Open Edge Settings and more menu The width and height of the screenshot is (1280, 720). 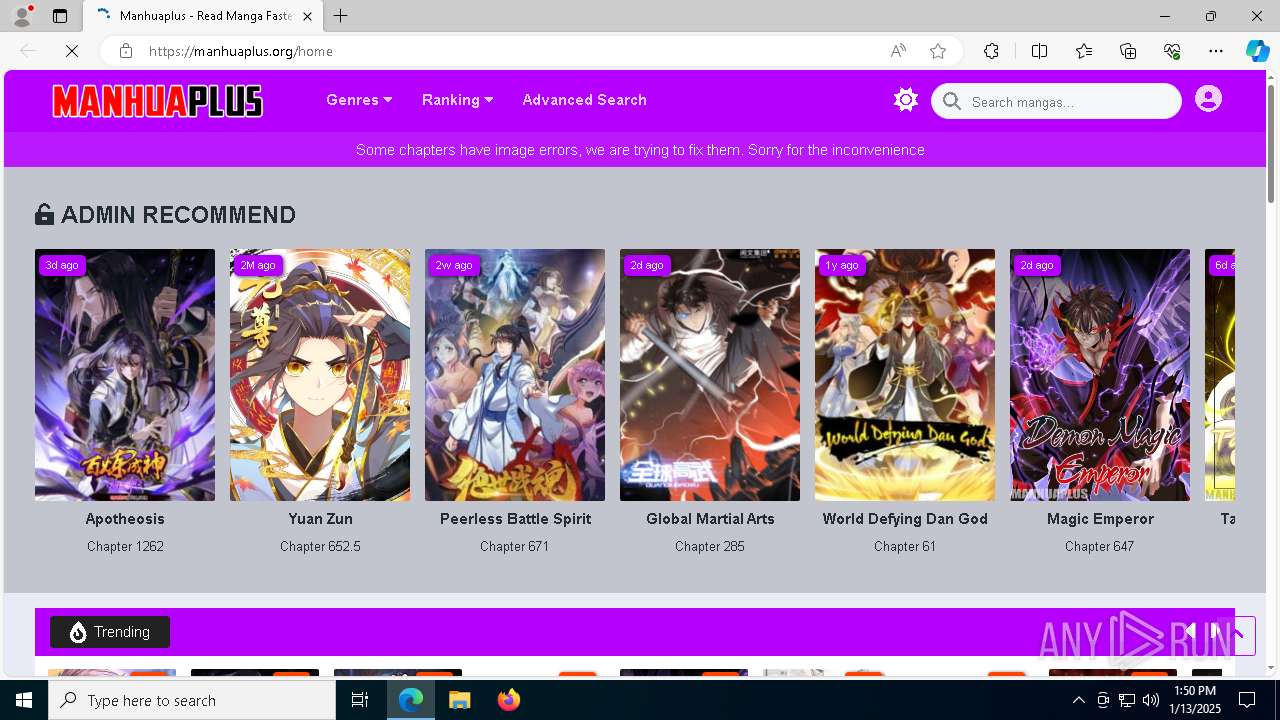(x=1216, y=51)
